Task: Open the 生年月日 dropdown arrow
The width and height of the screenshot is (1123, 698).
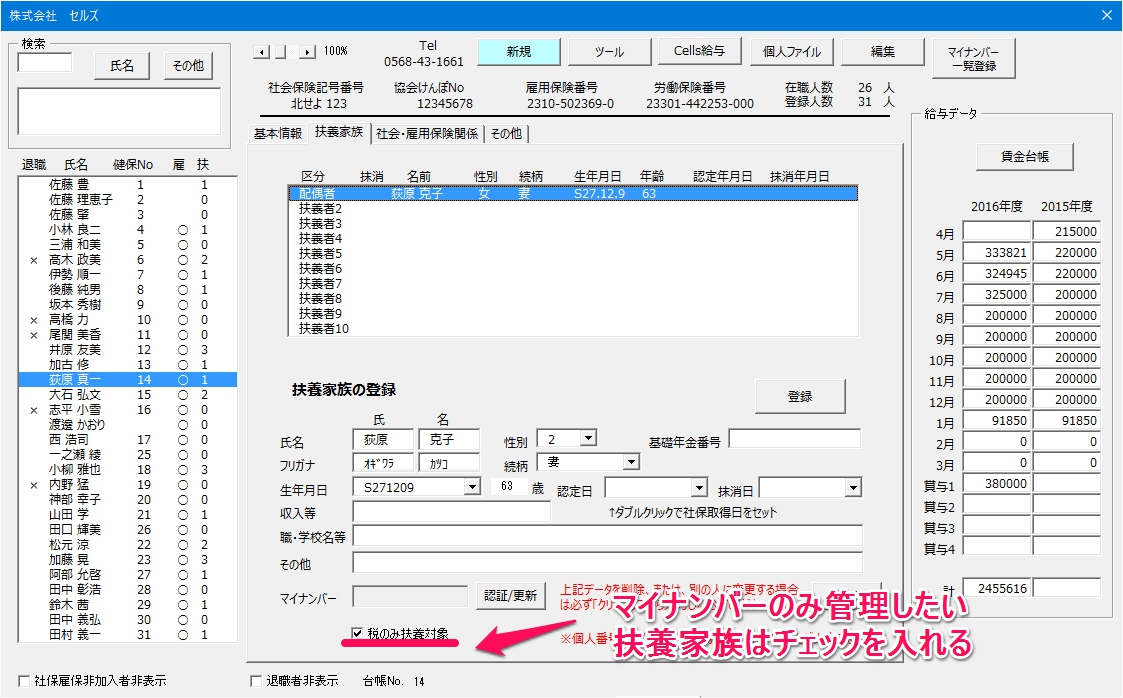Action: [x=472, y=487]
